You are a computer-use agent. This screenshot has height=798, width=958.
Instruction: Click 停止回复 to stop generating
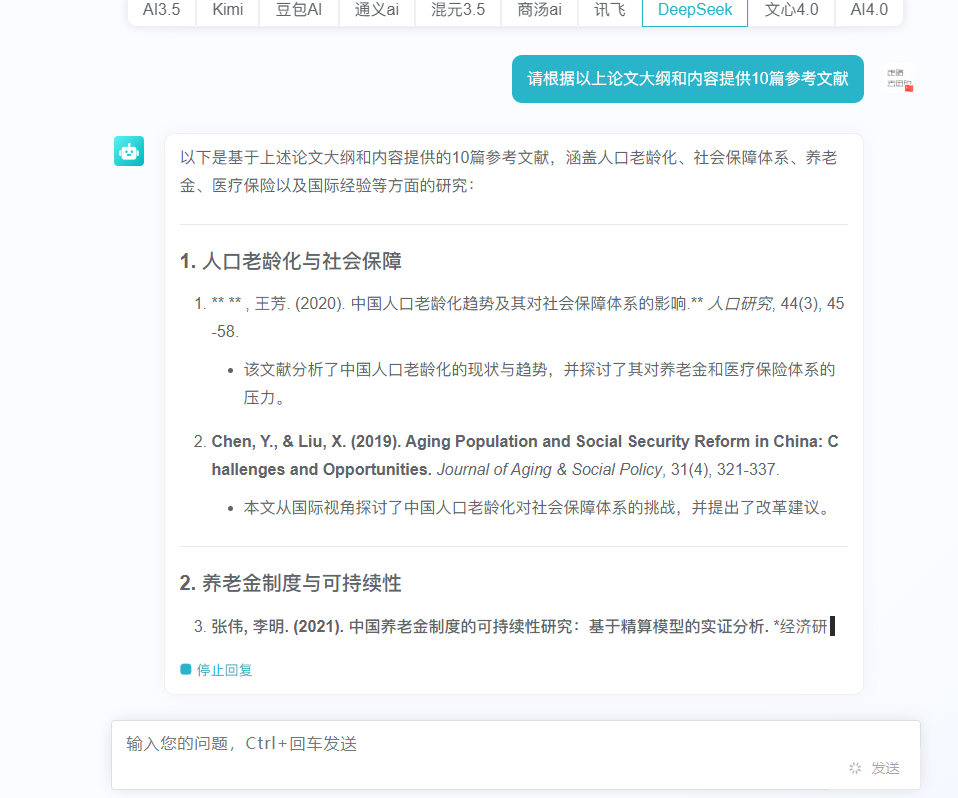point(222,669)
